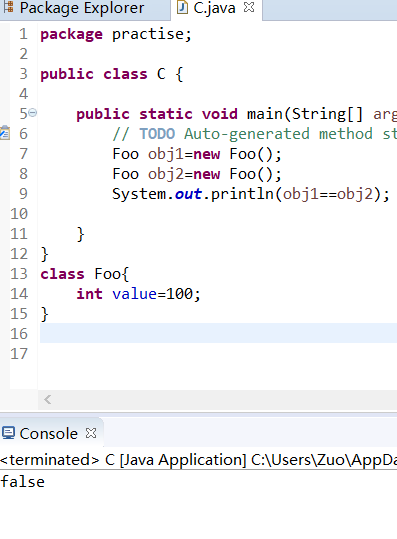Click line number 17 in the gutter
The height and width of the screenshot is (539, 397).
19,354
